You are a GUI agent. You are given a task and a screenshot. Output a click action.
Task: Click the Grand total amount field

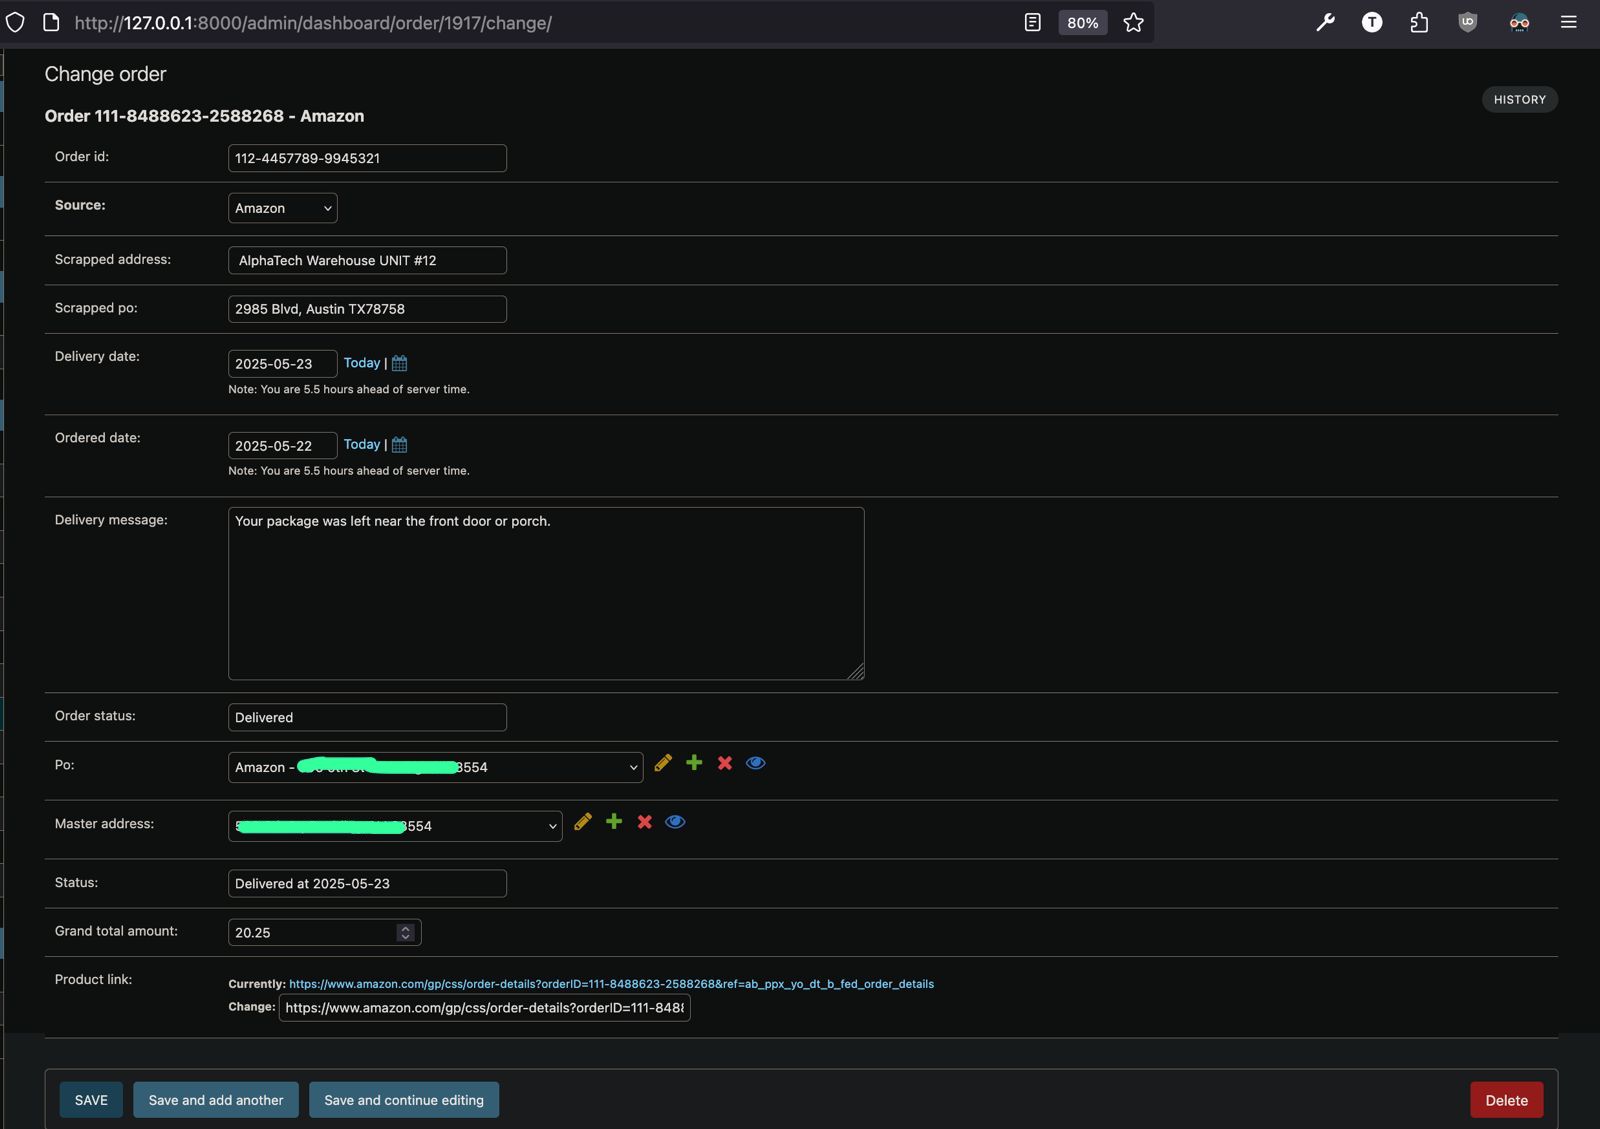(324, 933)
